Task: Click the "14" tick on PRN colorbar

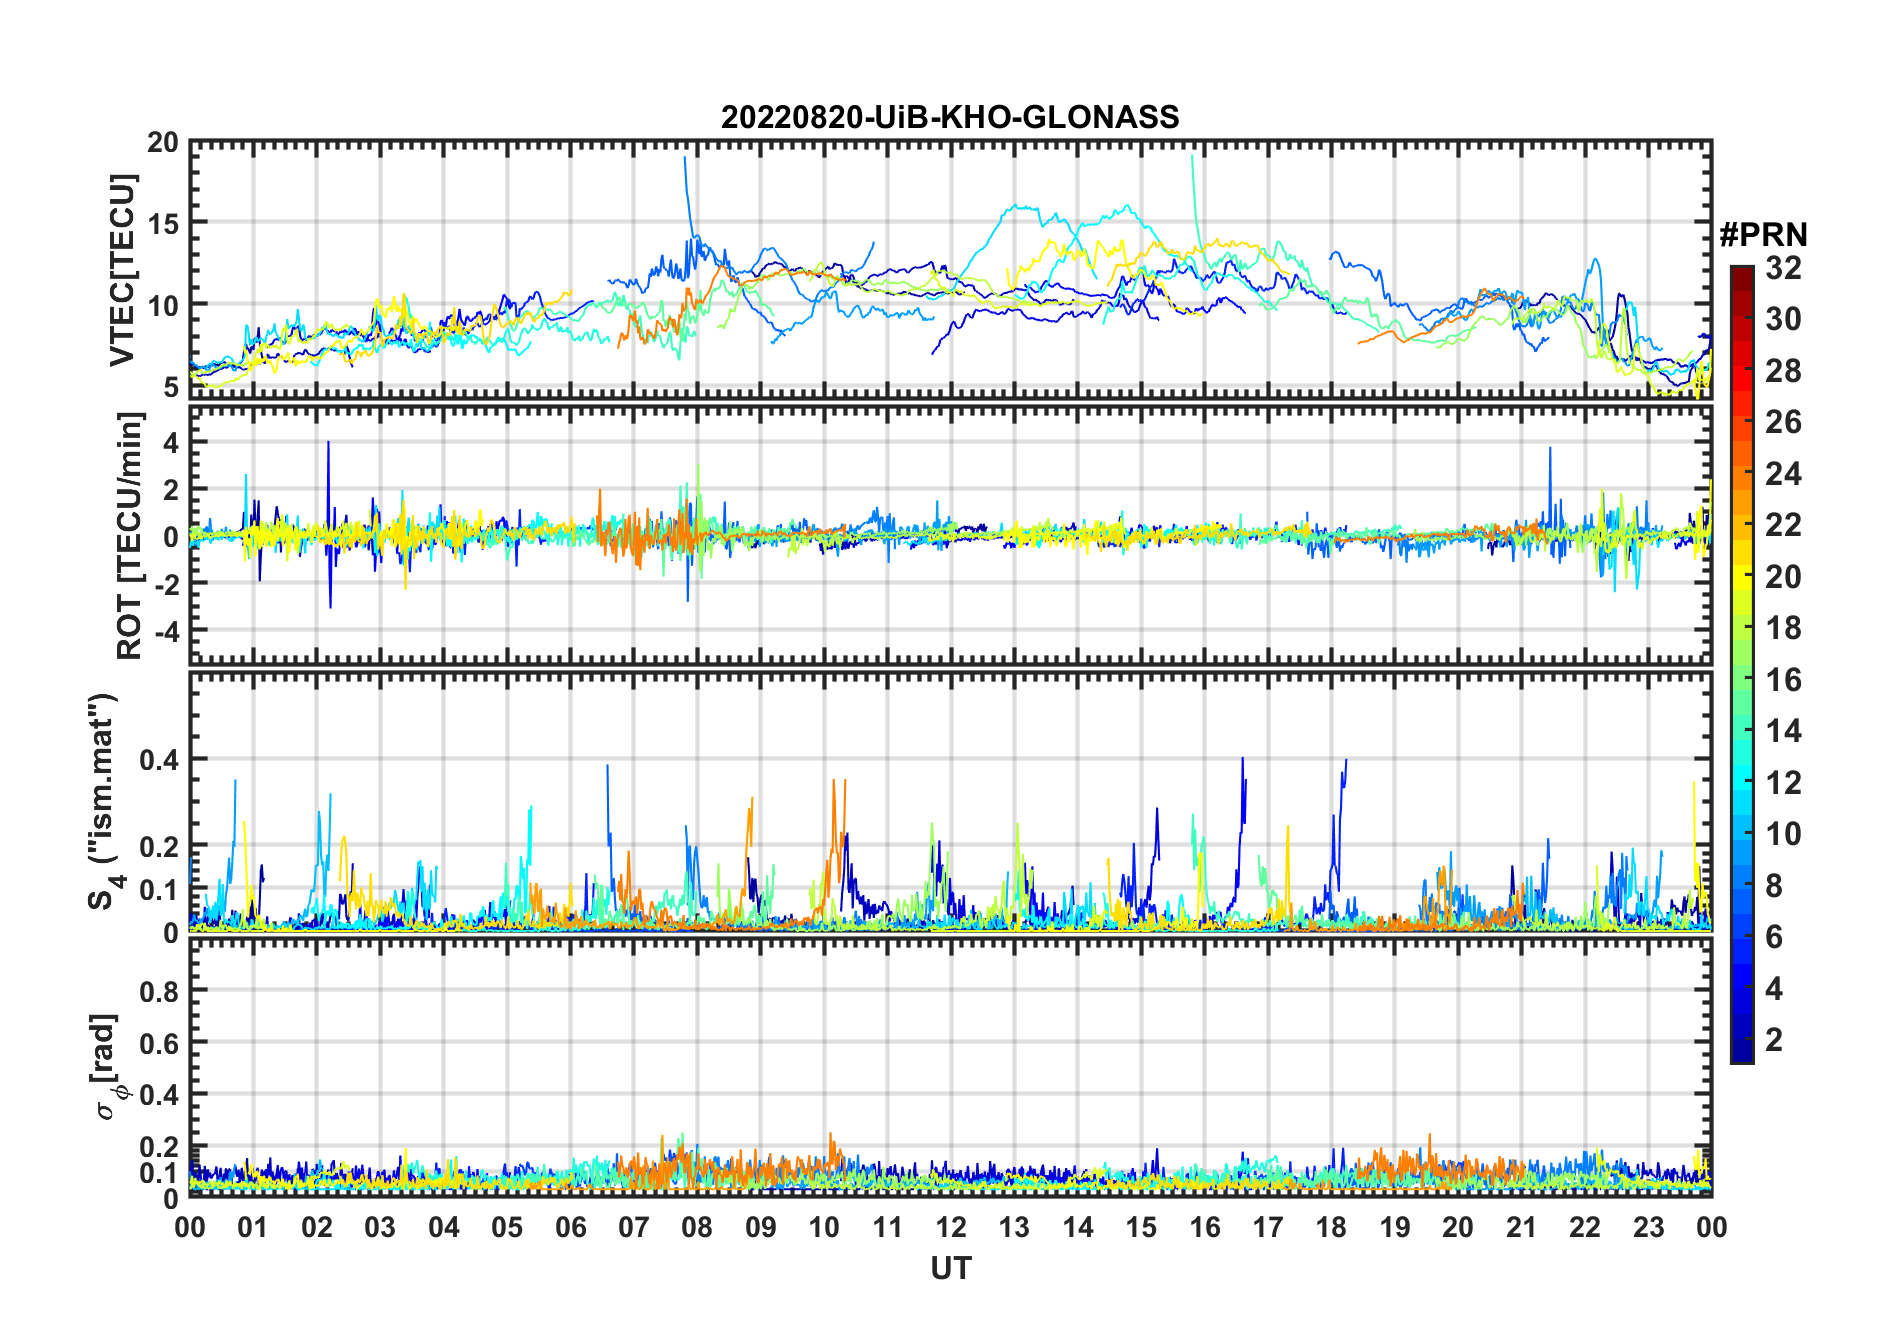Action: point(1783,731)
